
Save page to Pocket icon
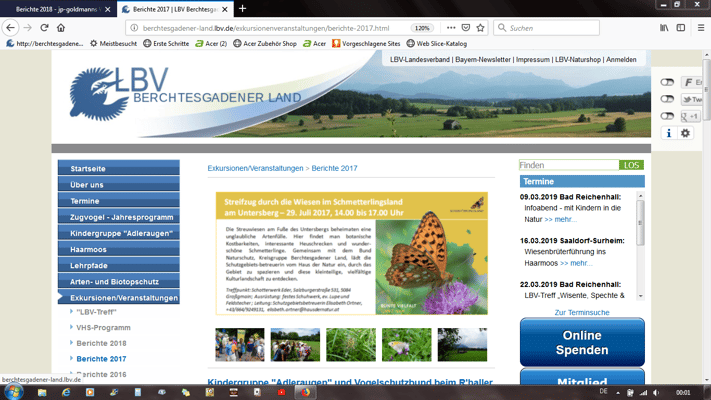click(x=466, y=28)
